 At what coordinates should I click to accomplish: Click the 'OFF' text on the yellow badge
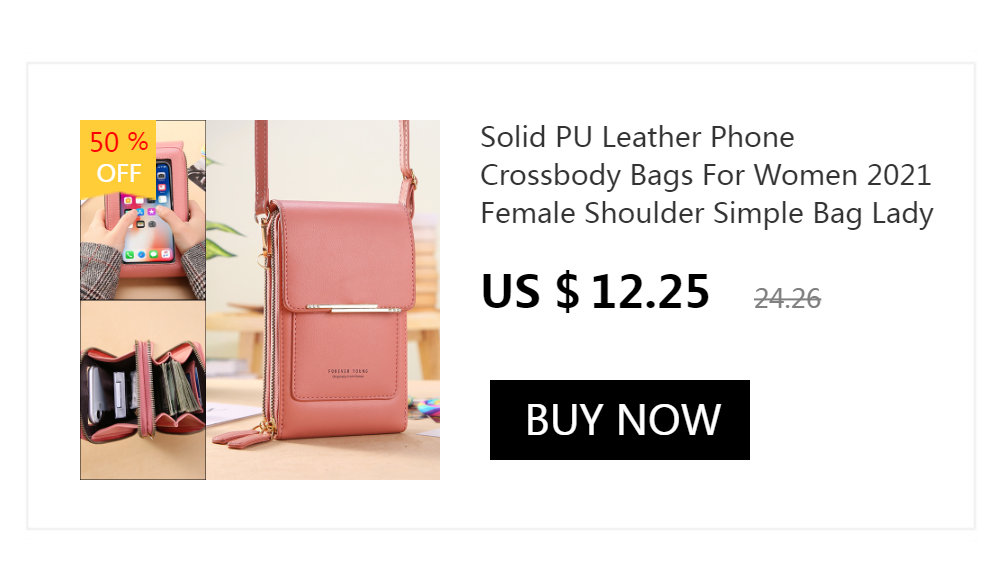point(119,173)
